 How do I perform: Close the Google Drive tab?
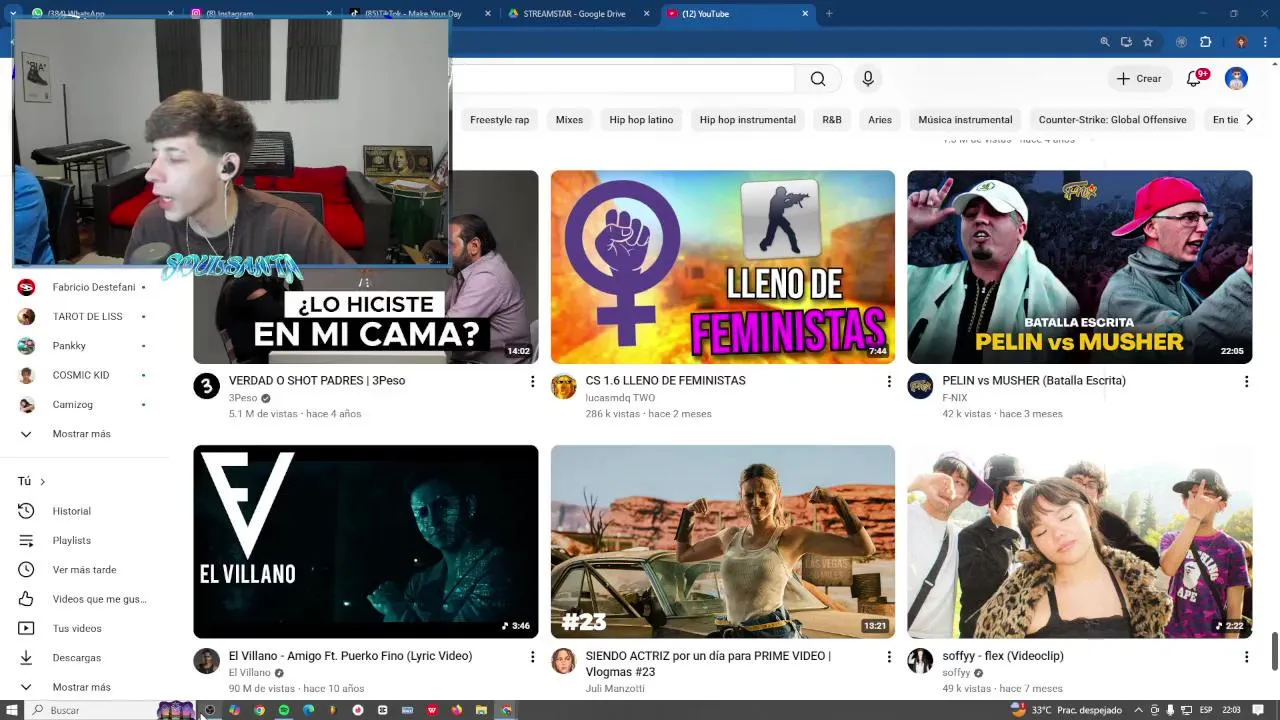pos(646,14)
